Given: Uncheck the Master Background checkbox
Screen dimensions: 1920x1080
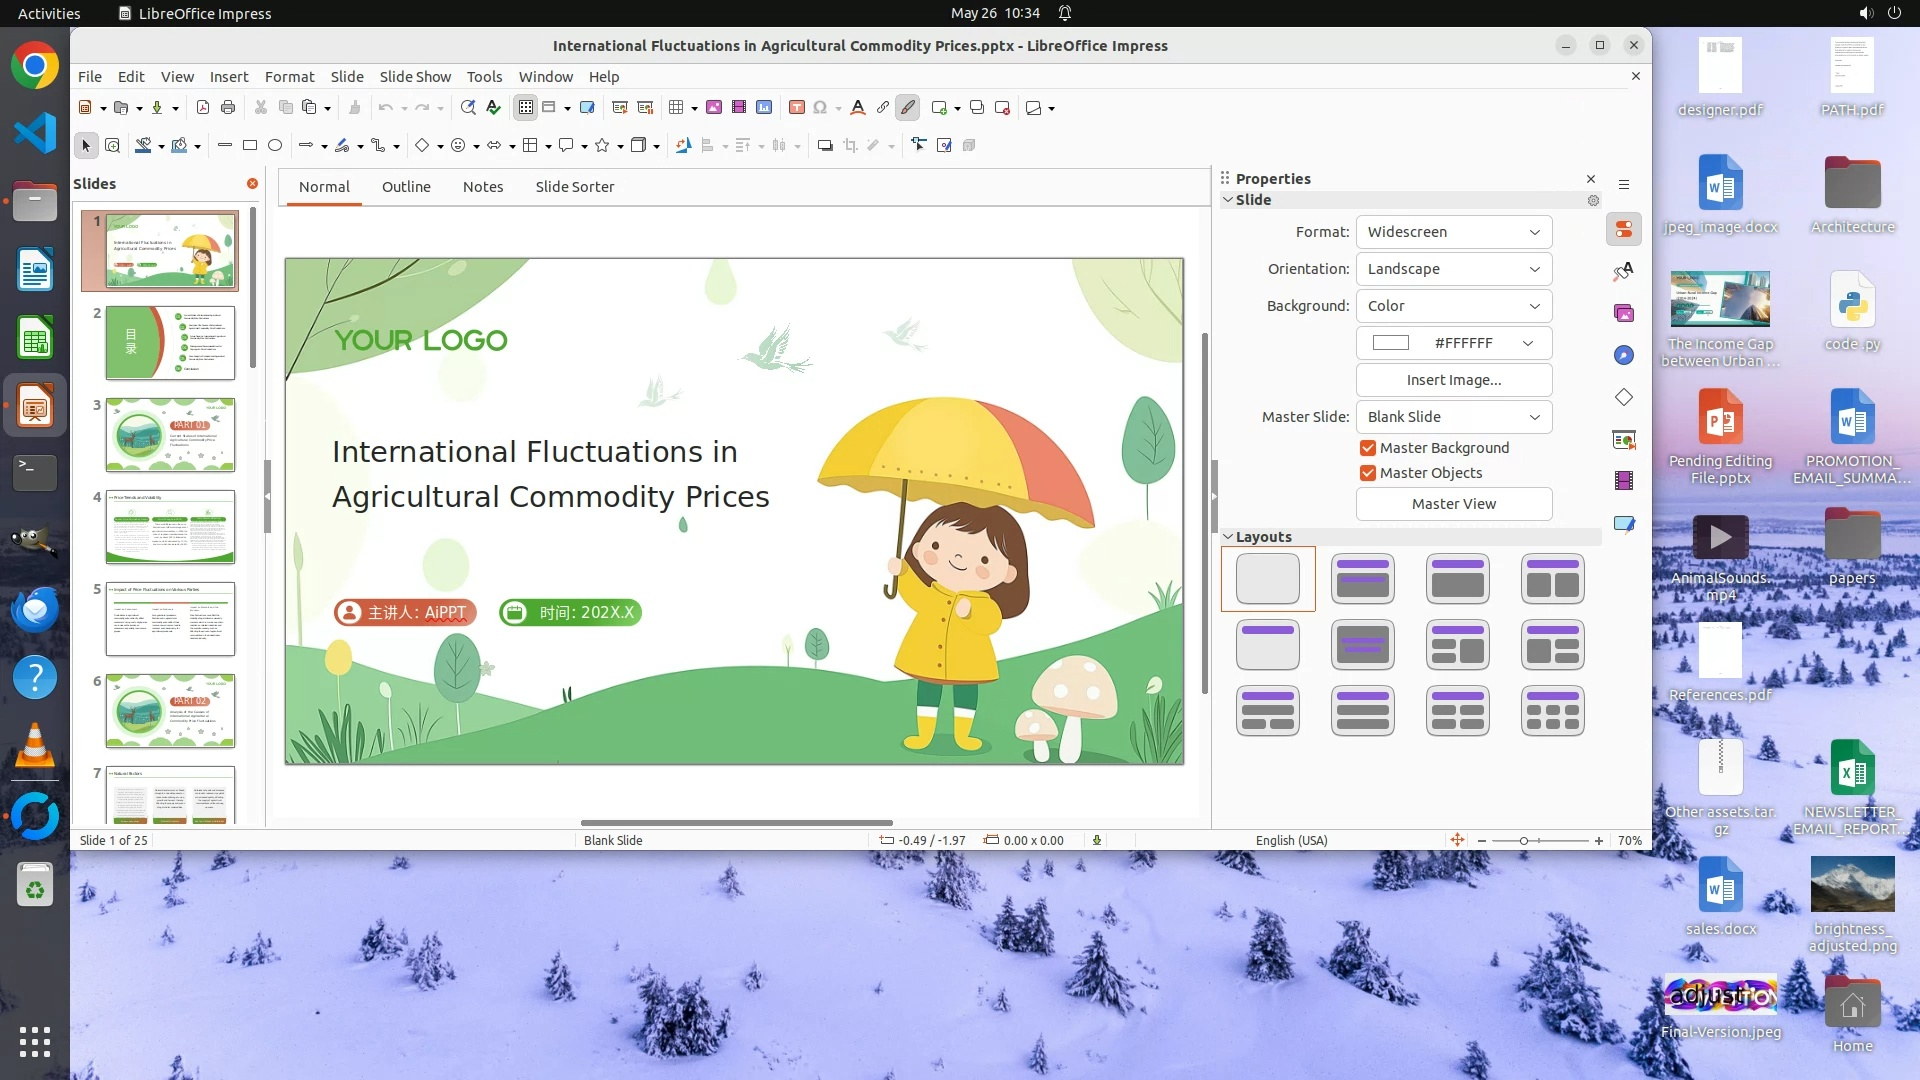Looking at the screenshot, I should tap(1368, 448).
